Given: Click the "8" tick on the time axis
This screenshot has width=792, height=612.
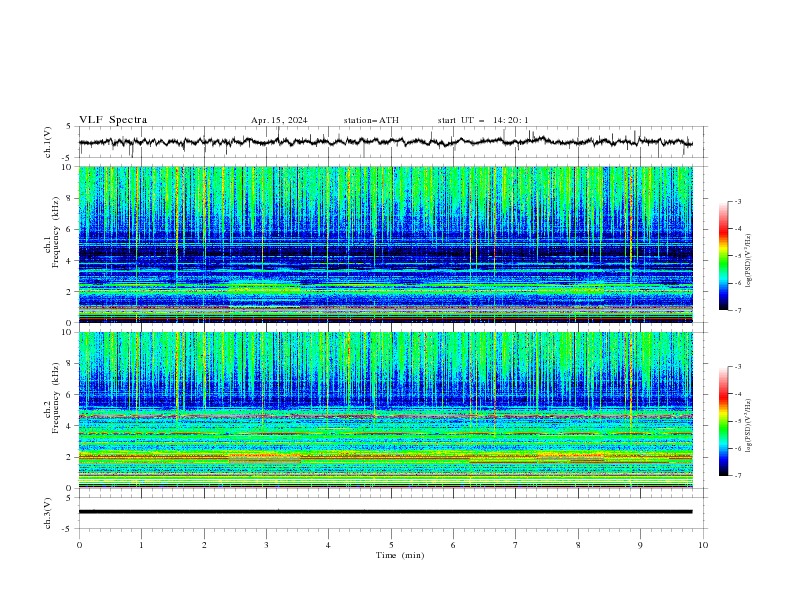Looking at the screenshot, I should 578,545.
